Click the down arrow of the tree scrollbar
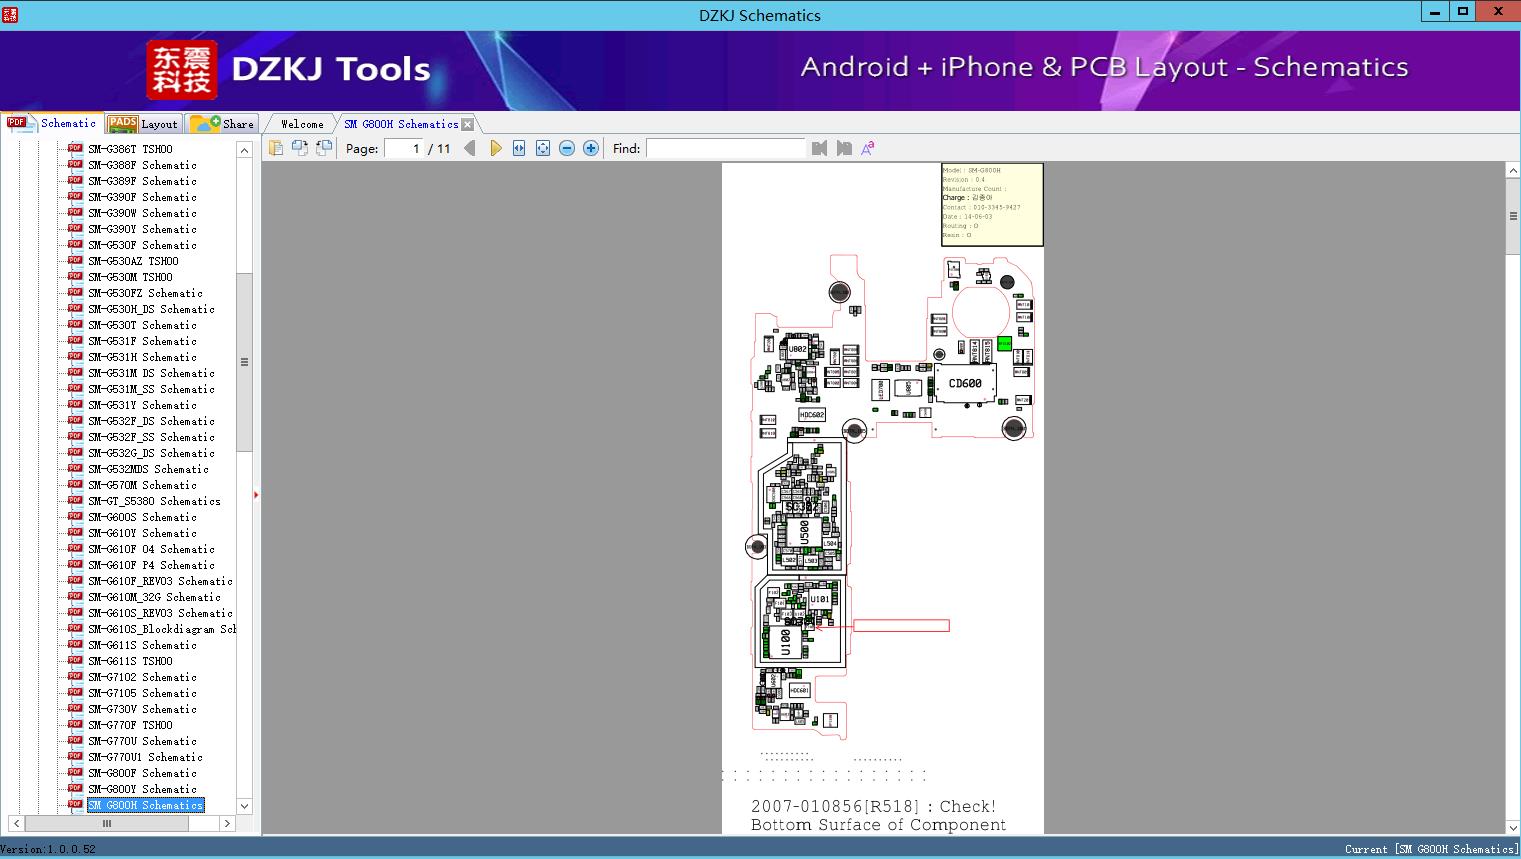The width and height of the screenshot is (1521, 859). click(x=244, y=806)
